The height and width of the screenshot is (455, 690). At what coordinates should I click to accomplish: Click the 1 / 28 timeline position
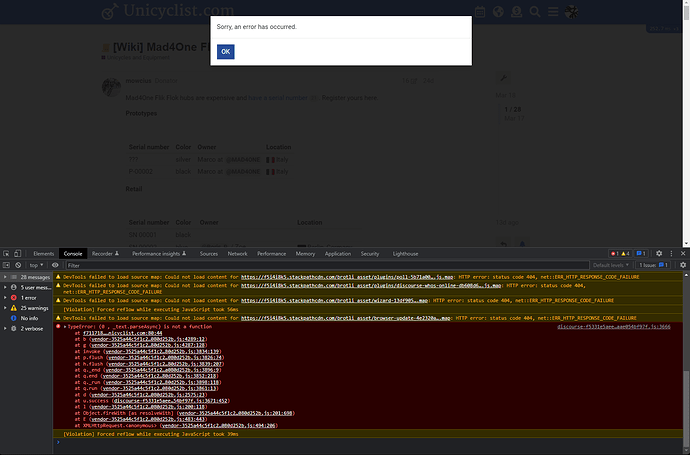(513, 109)
